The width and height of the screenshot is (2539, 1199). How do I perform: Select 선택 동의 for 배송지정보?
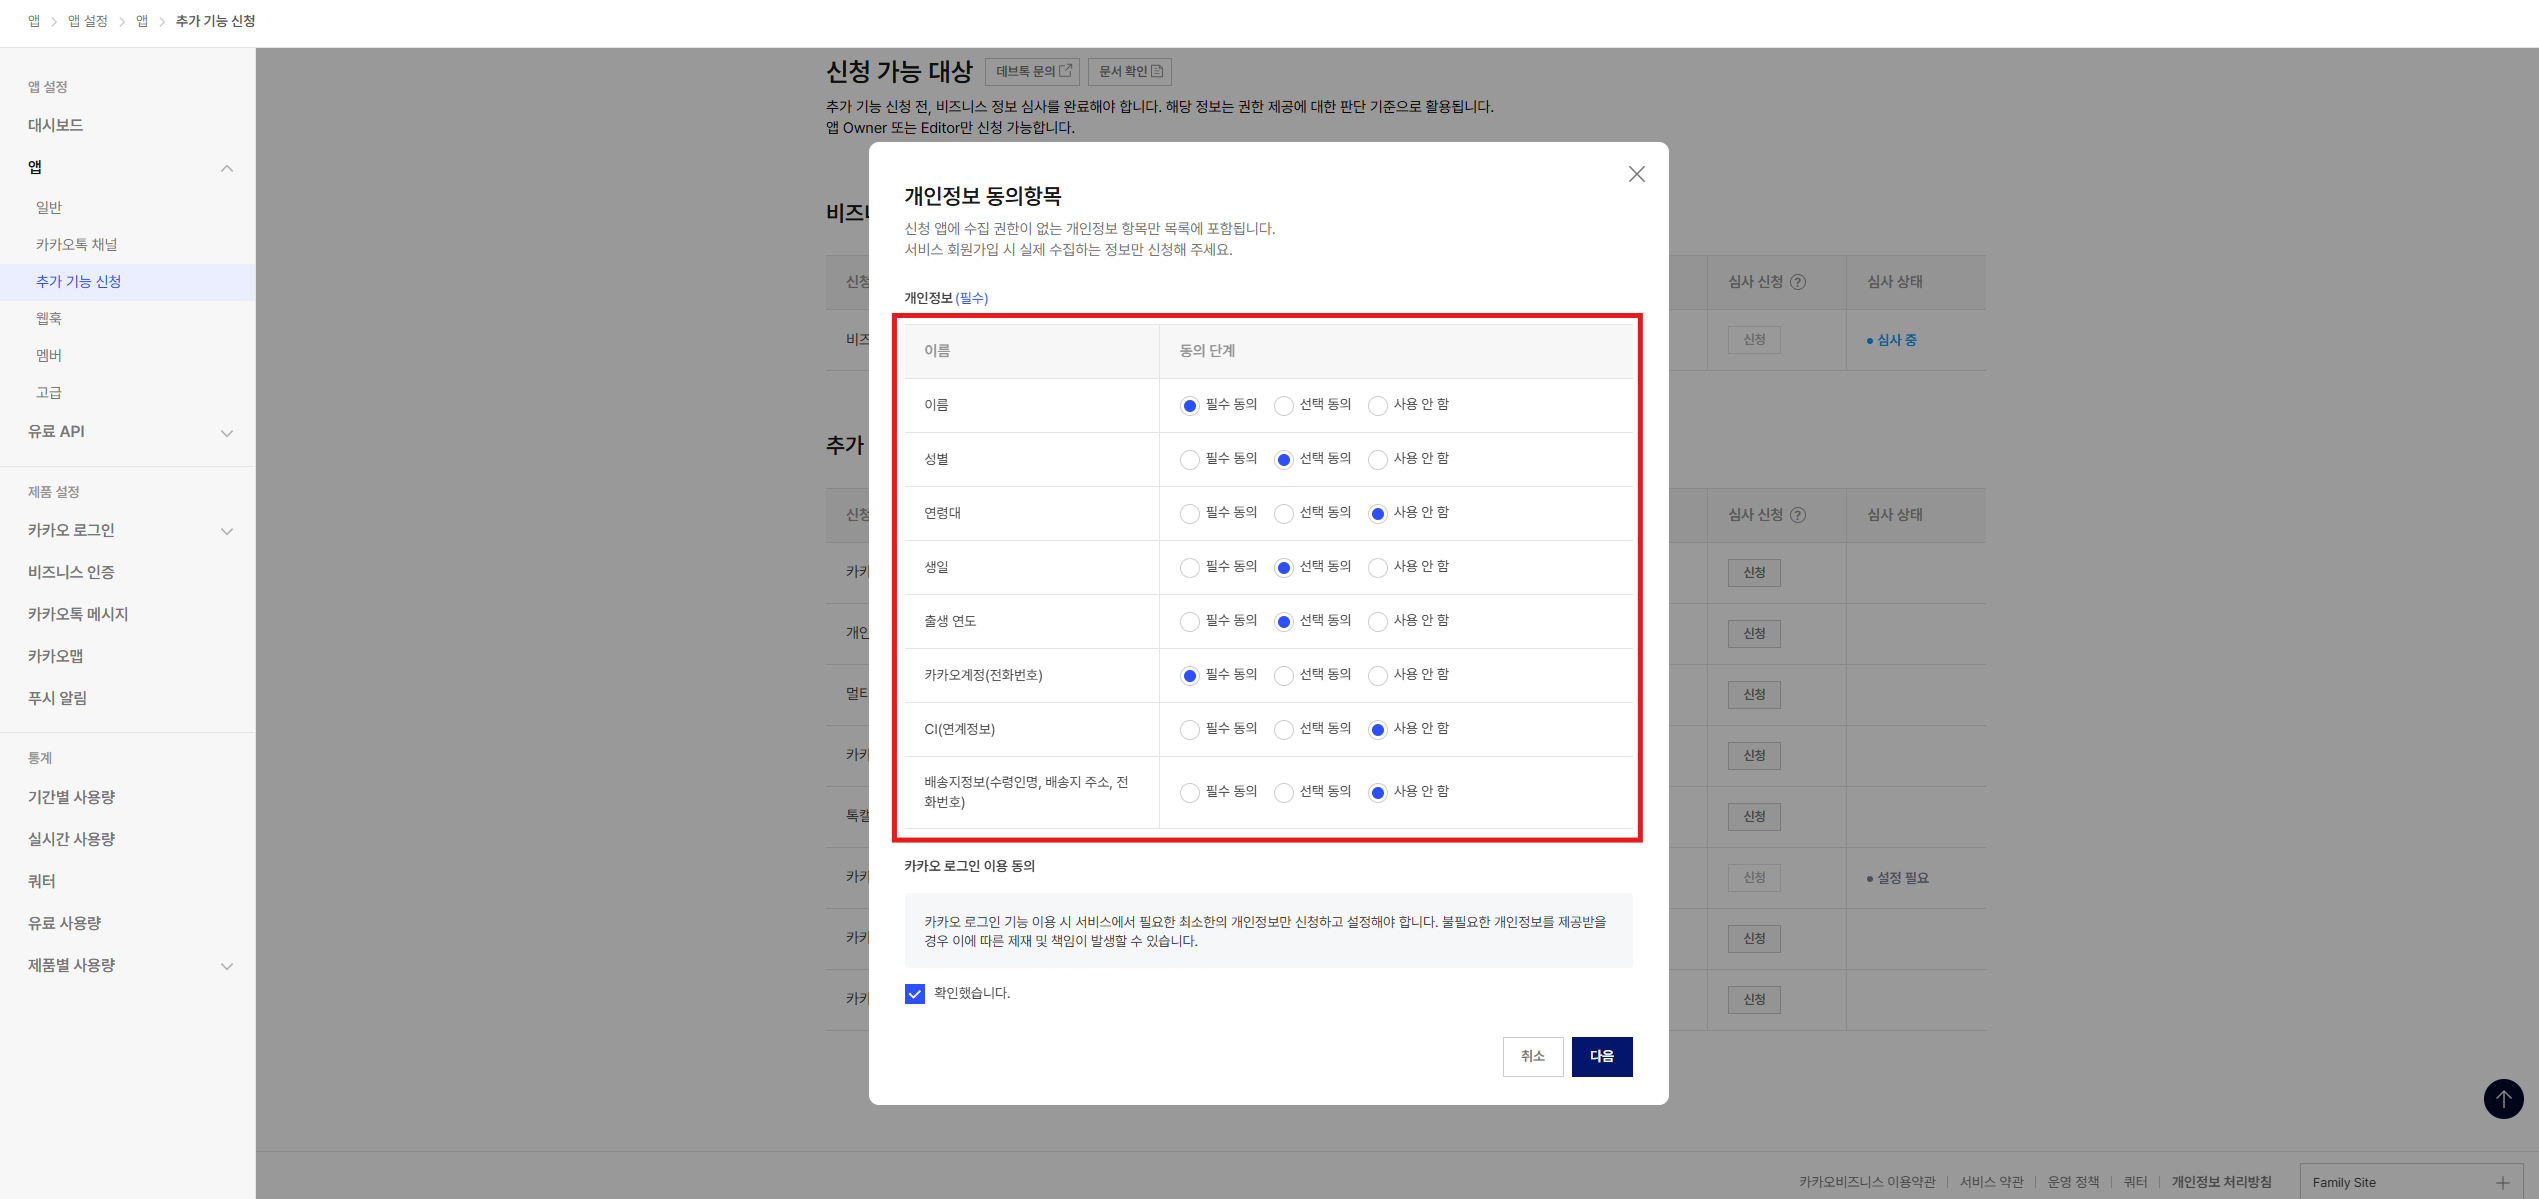click(x=1283, y=792)
